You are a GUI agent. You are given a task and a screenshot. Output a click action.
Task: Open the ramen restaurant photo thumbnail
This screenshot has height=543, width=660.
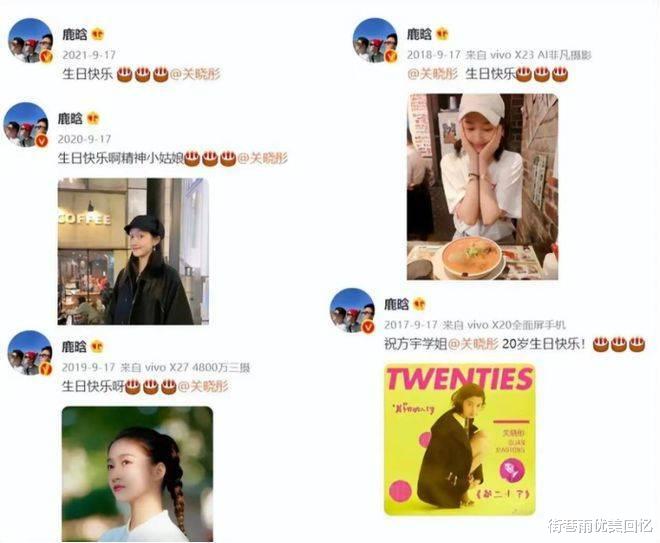482,187
